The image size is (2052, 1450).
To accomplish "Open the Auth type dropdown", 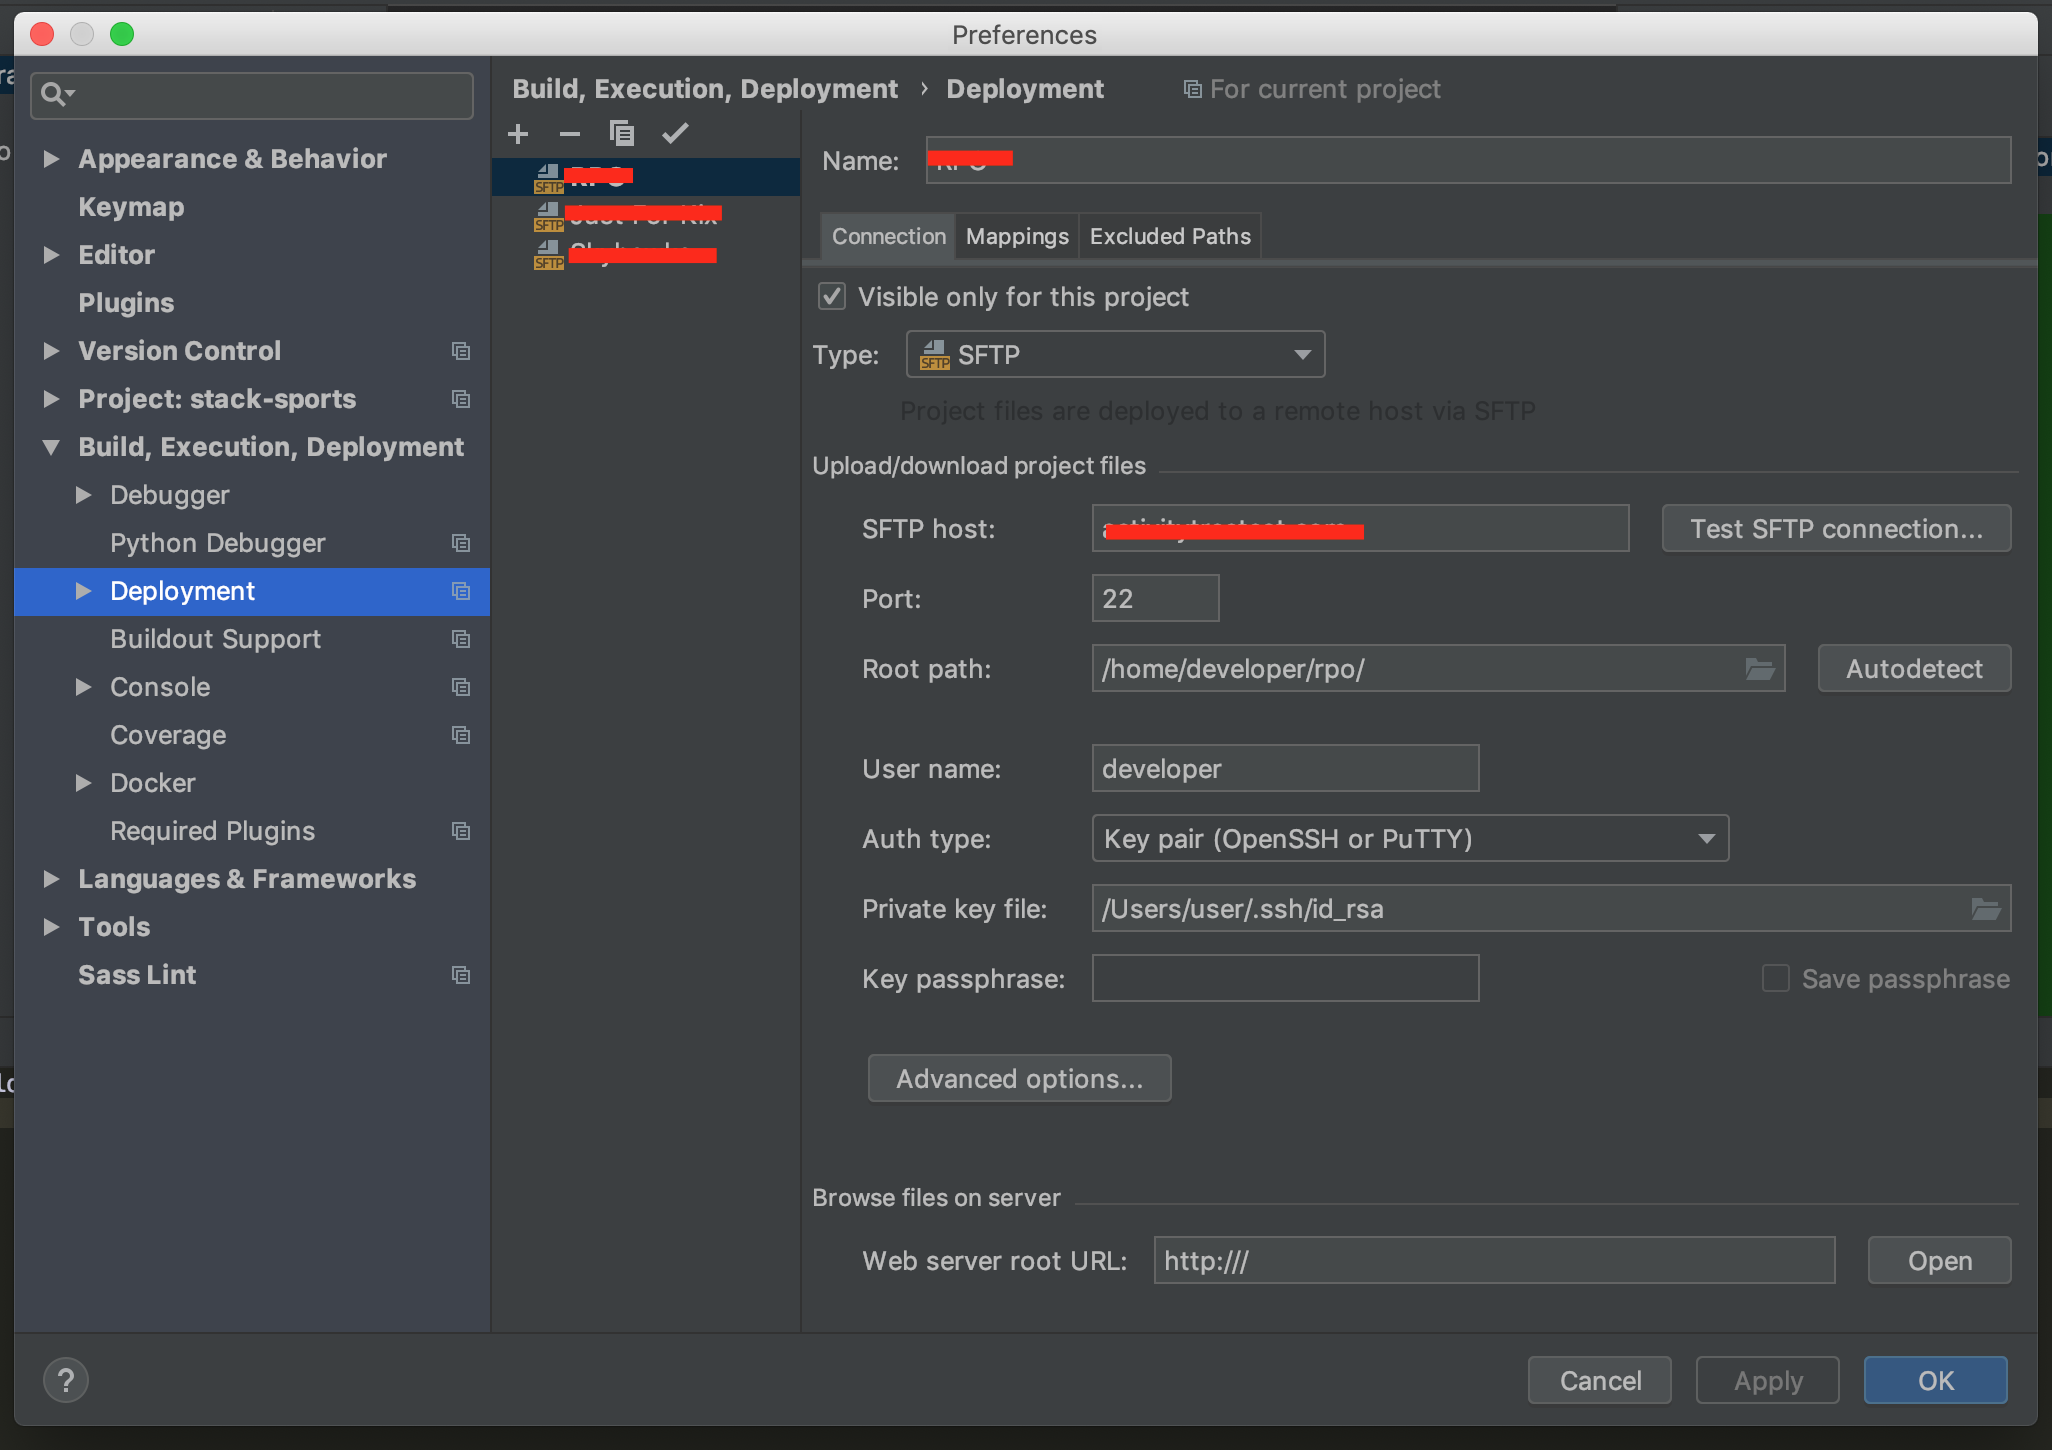I will 1410,839.
